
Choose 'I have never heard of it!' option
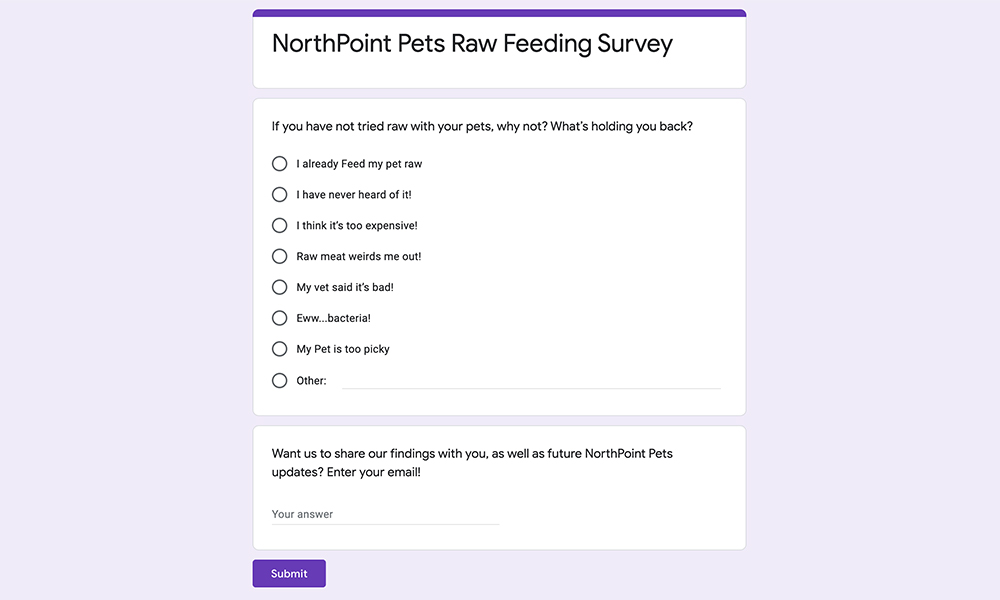coord(279,194)
